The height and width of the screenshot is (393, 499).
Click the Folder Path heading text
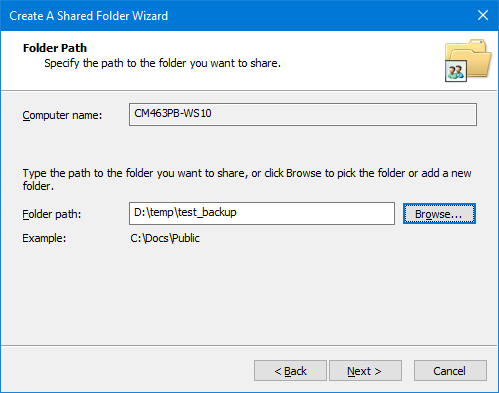pyautogui.click(x=55, y=48)
